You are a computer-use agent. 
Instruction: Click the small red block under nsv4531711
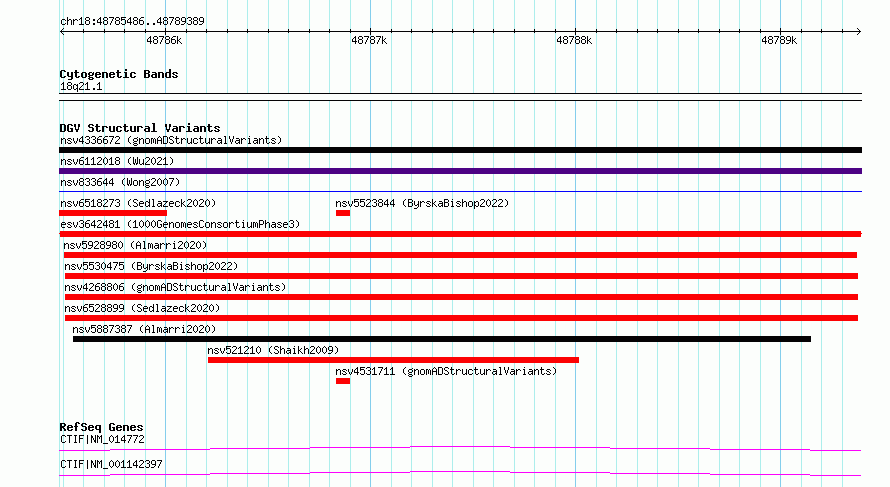(343, 381)
